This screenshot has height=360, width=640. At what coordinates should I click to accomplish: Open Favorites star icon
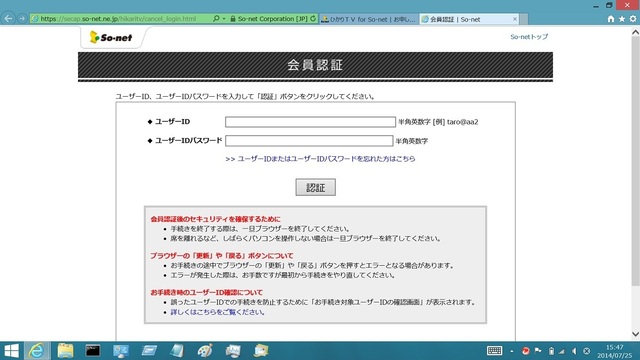coord(622,19)
